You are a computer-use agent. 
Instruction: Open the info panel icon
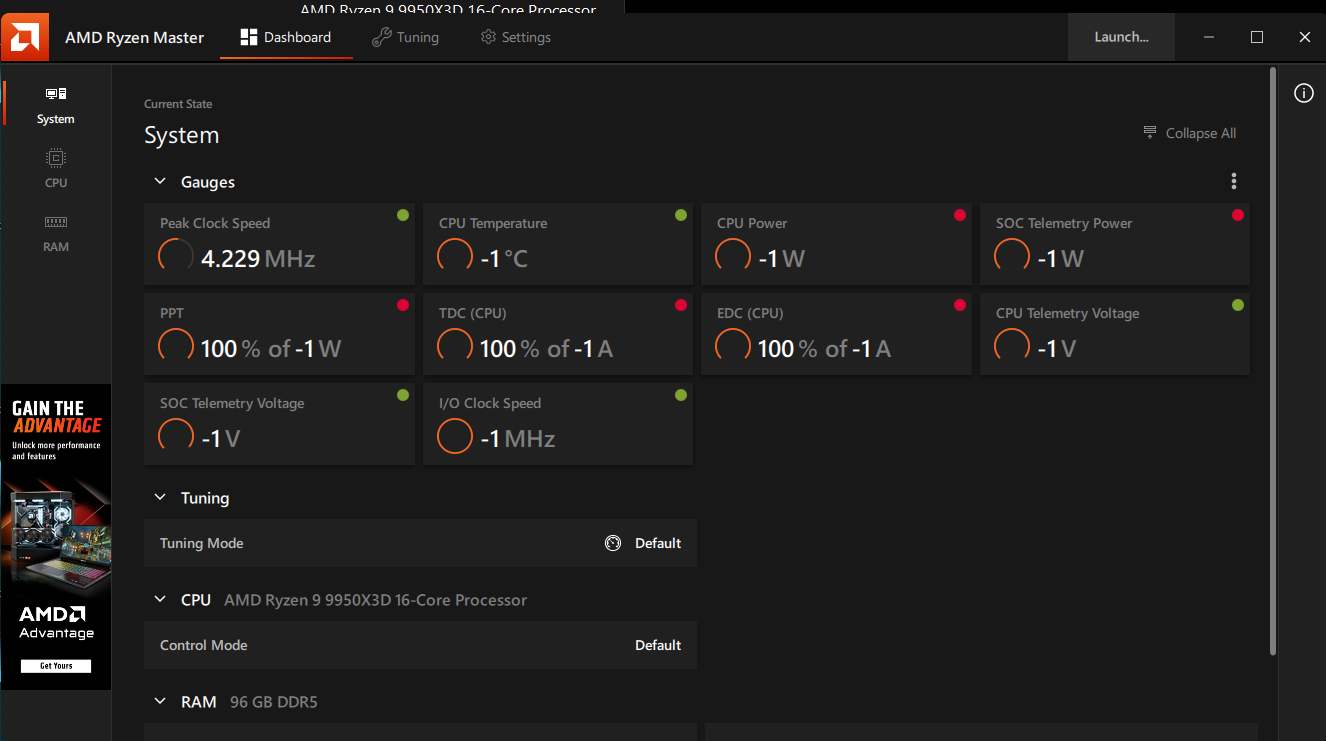[1303, 93]
